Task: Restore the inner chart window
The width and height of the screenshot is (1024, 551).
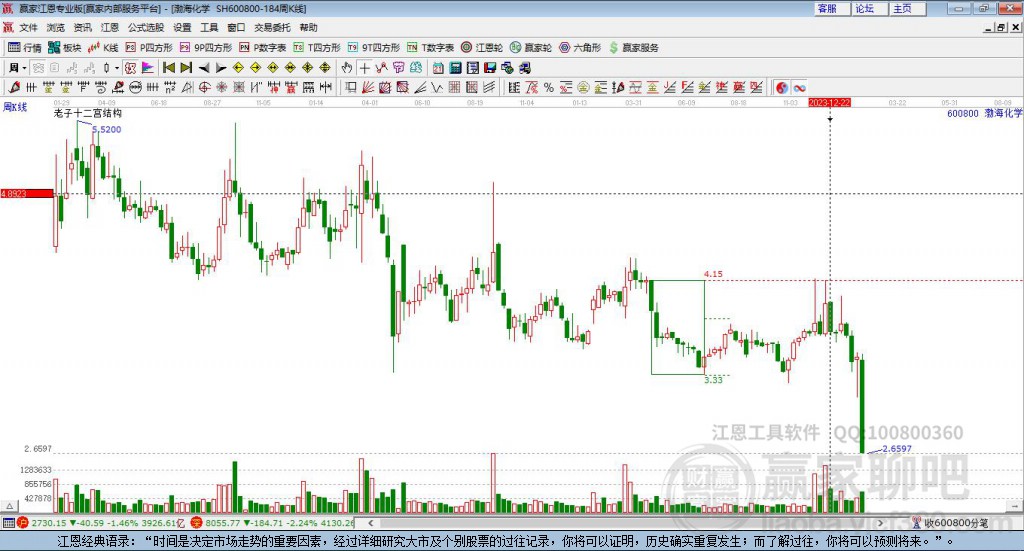Action: (x=1001, y=27)
